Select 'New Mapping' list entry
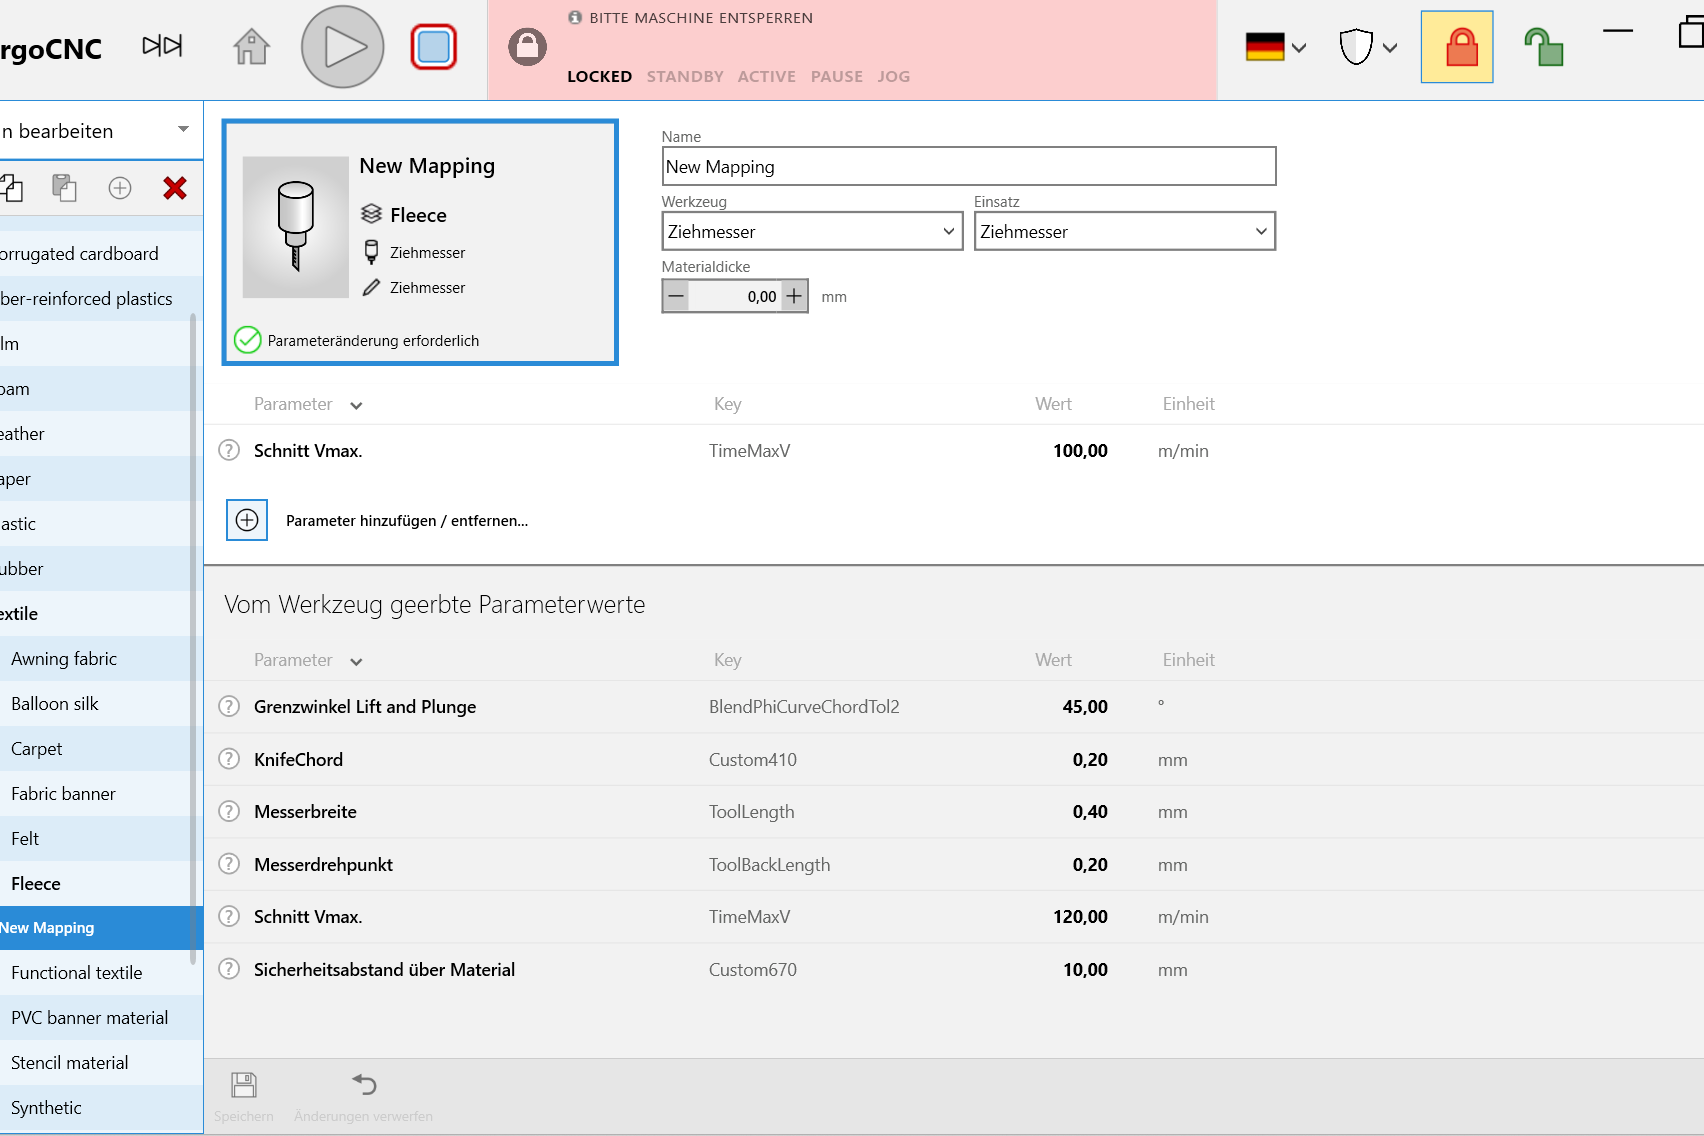 (x=100, y=928)
